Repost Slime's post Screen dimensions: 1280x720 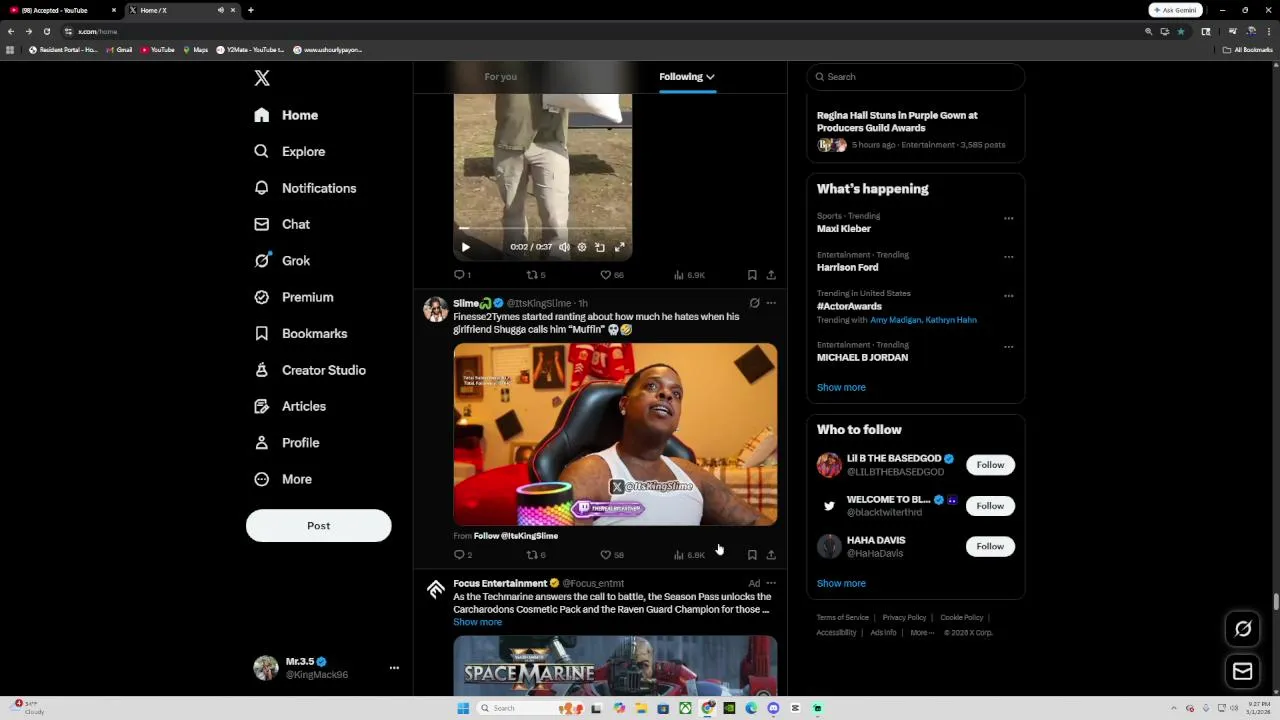(536, 555)
